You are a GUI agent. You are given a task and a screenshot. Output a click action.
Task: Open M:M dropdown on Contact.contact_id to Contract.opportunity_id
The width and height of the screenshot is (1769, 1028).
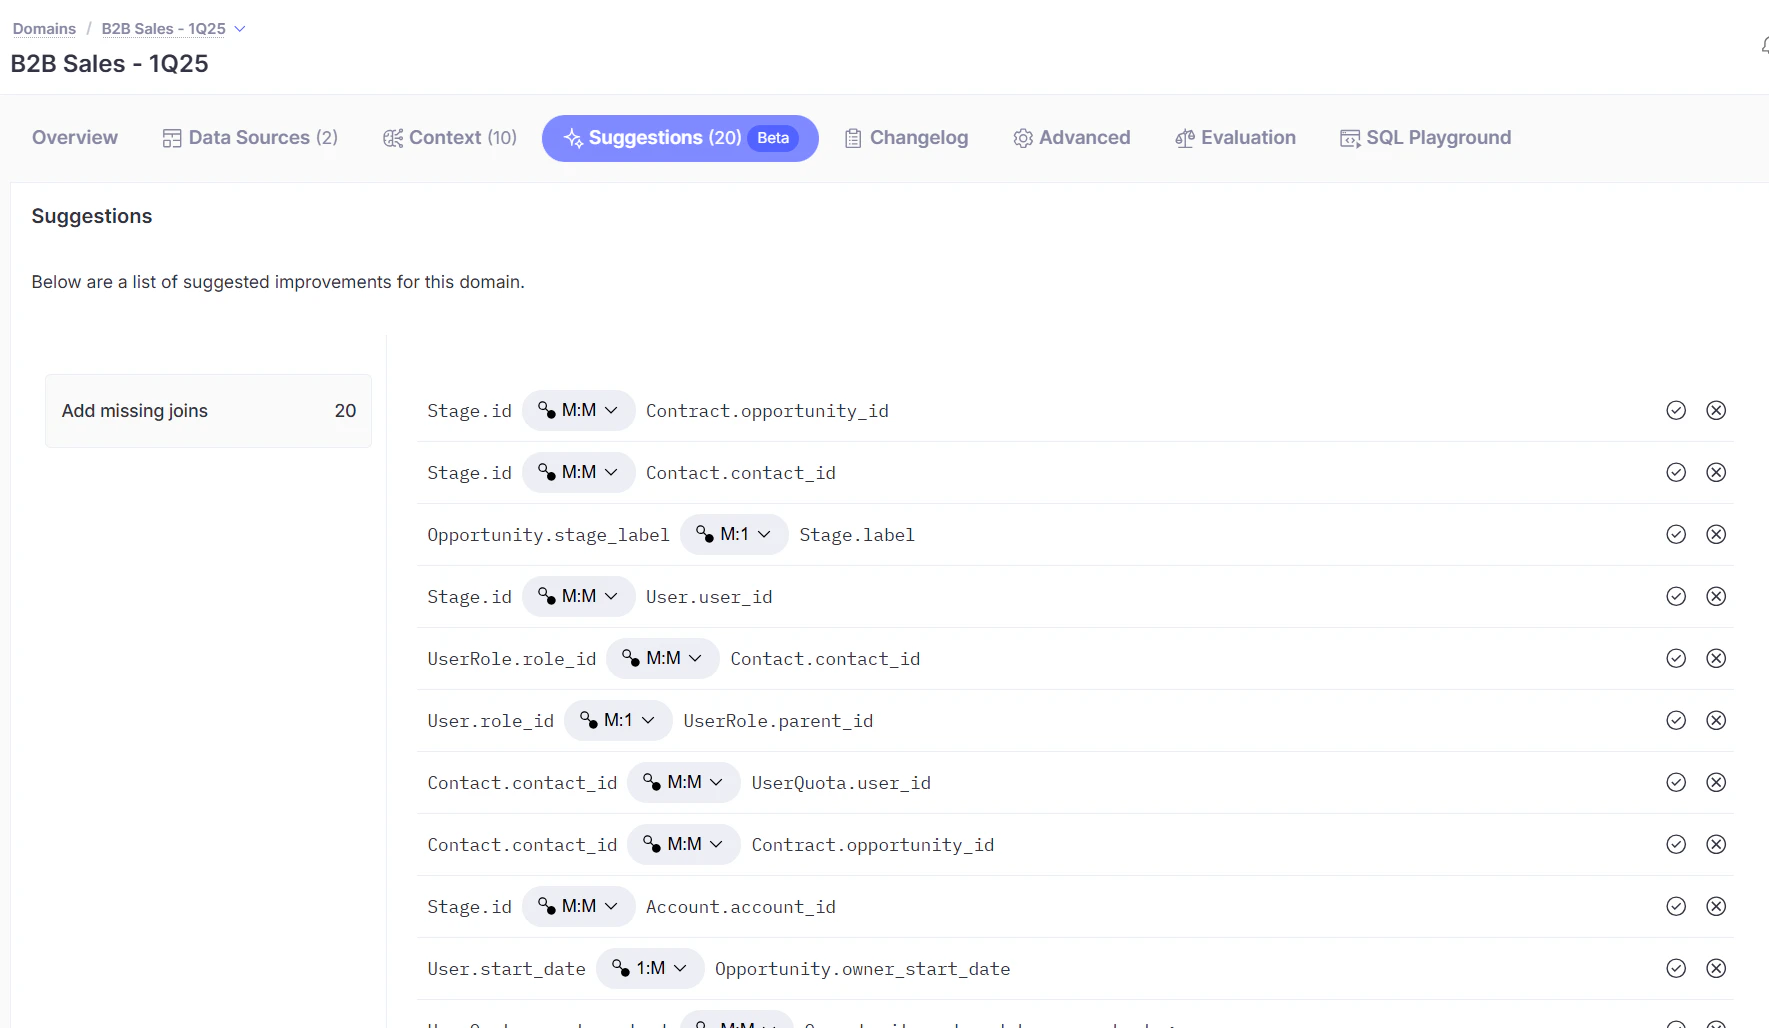(684, 844)
